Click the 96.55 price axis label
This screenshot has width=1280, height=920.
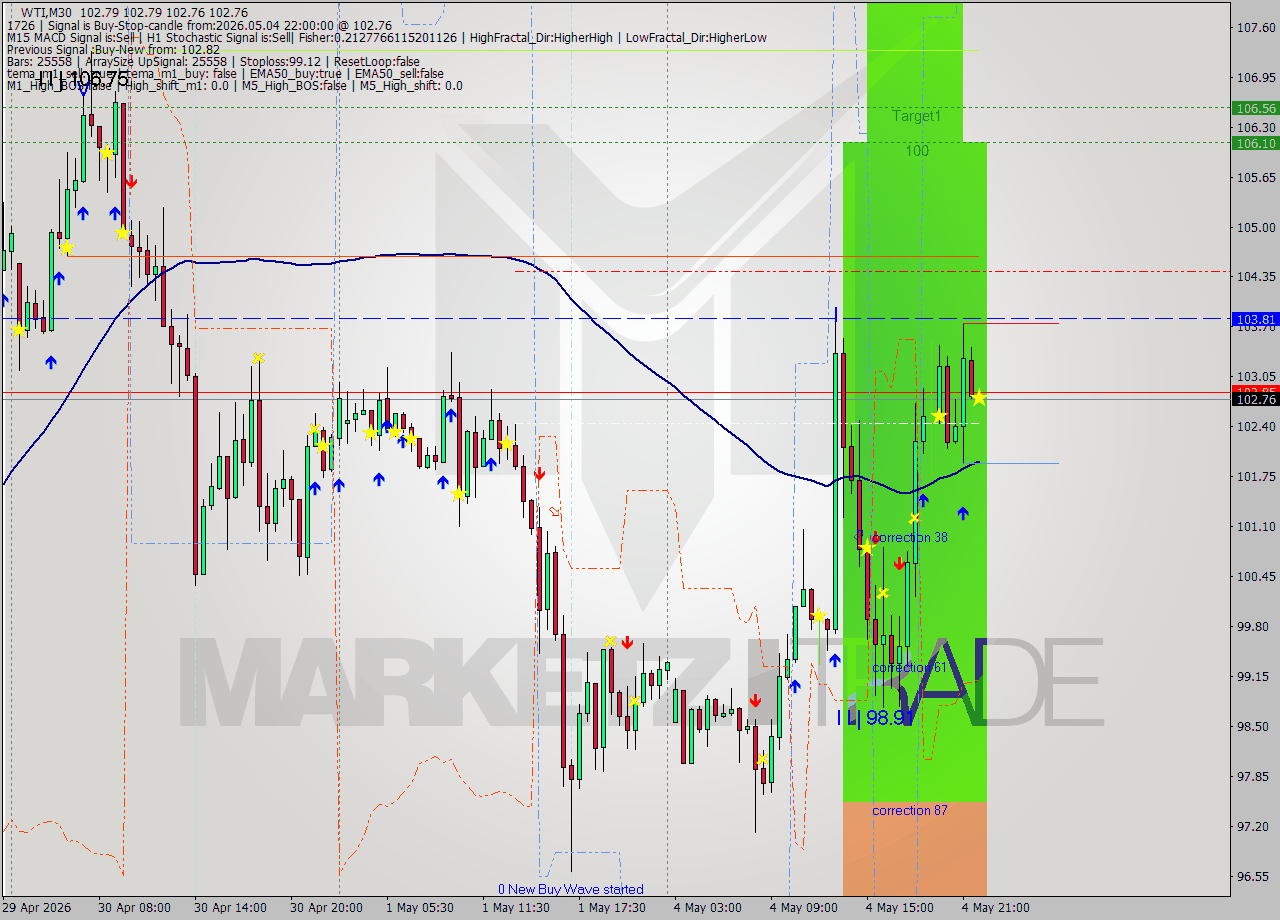pyautogui.click(x=1254, y=876)
